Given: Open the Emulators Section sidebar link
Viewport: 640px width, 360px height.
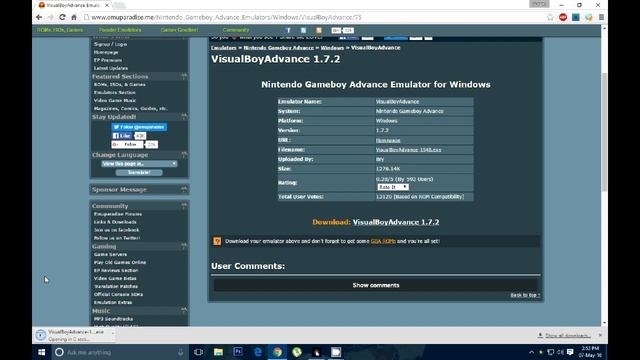Looking at the screenshot, I should [x=115, y=92].
